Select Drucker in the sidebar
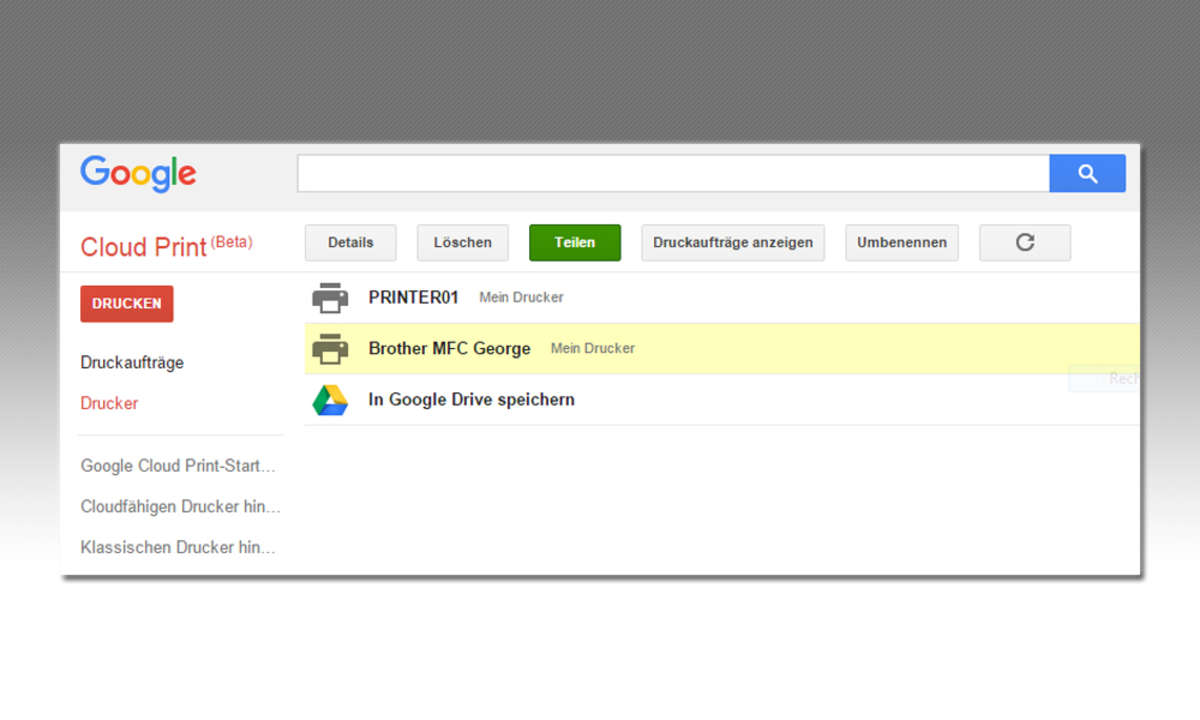The width and height of the screenshot is (1200, 720). coord(109,404)
